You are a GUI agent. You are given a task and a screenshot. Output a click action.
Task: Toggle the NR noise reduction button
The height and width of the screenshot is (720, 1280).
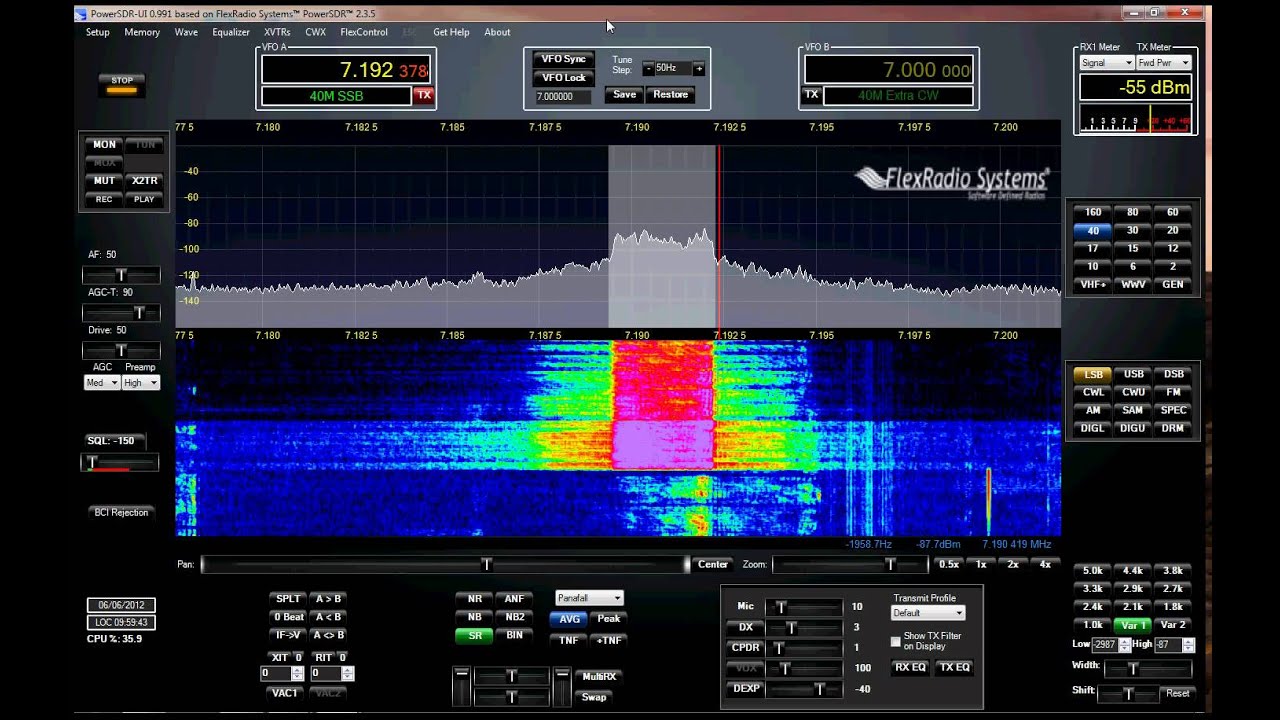(x=474, y=599)
